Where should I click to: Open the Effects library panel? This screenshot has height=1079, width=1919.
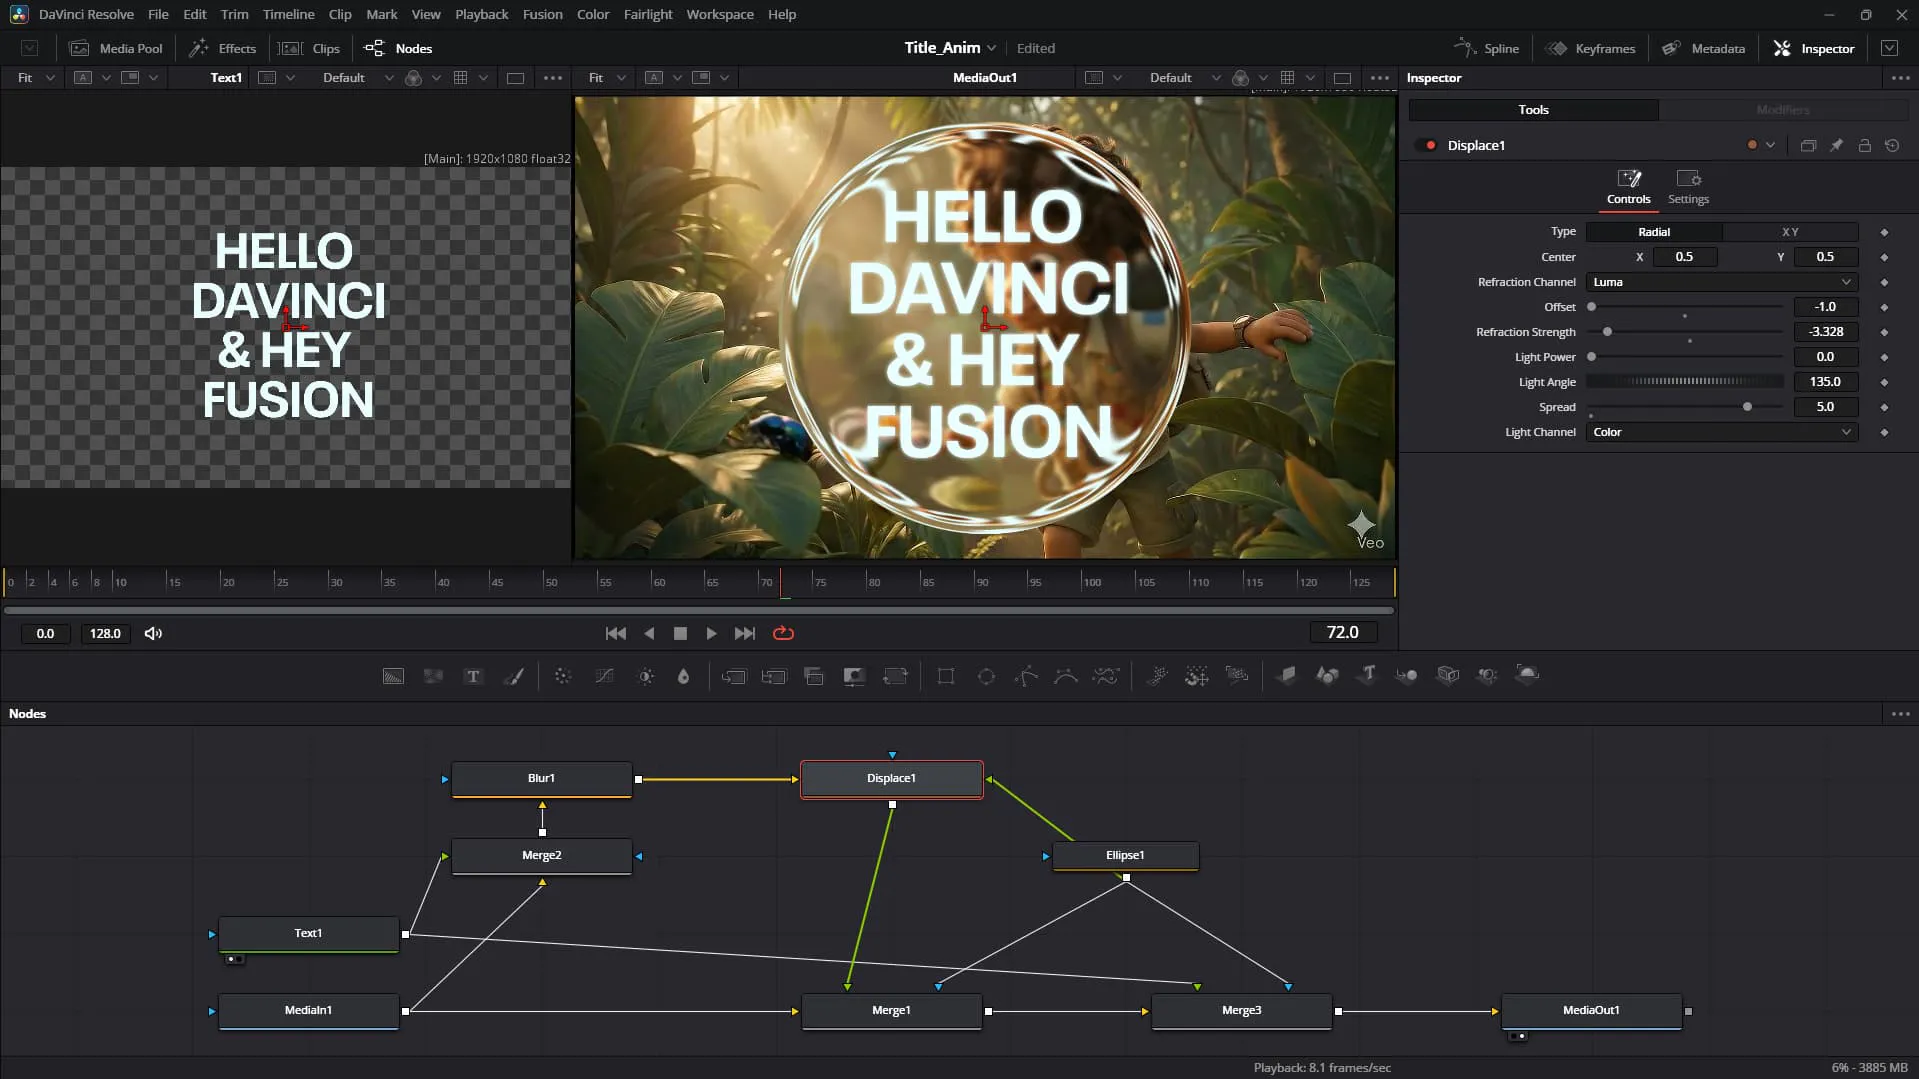point(223,48)
